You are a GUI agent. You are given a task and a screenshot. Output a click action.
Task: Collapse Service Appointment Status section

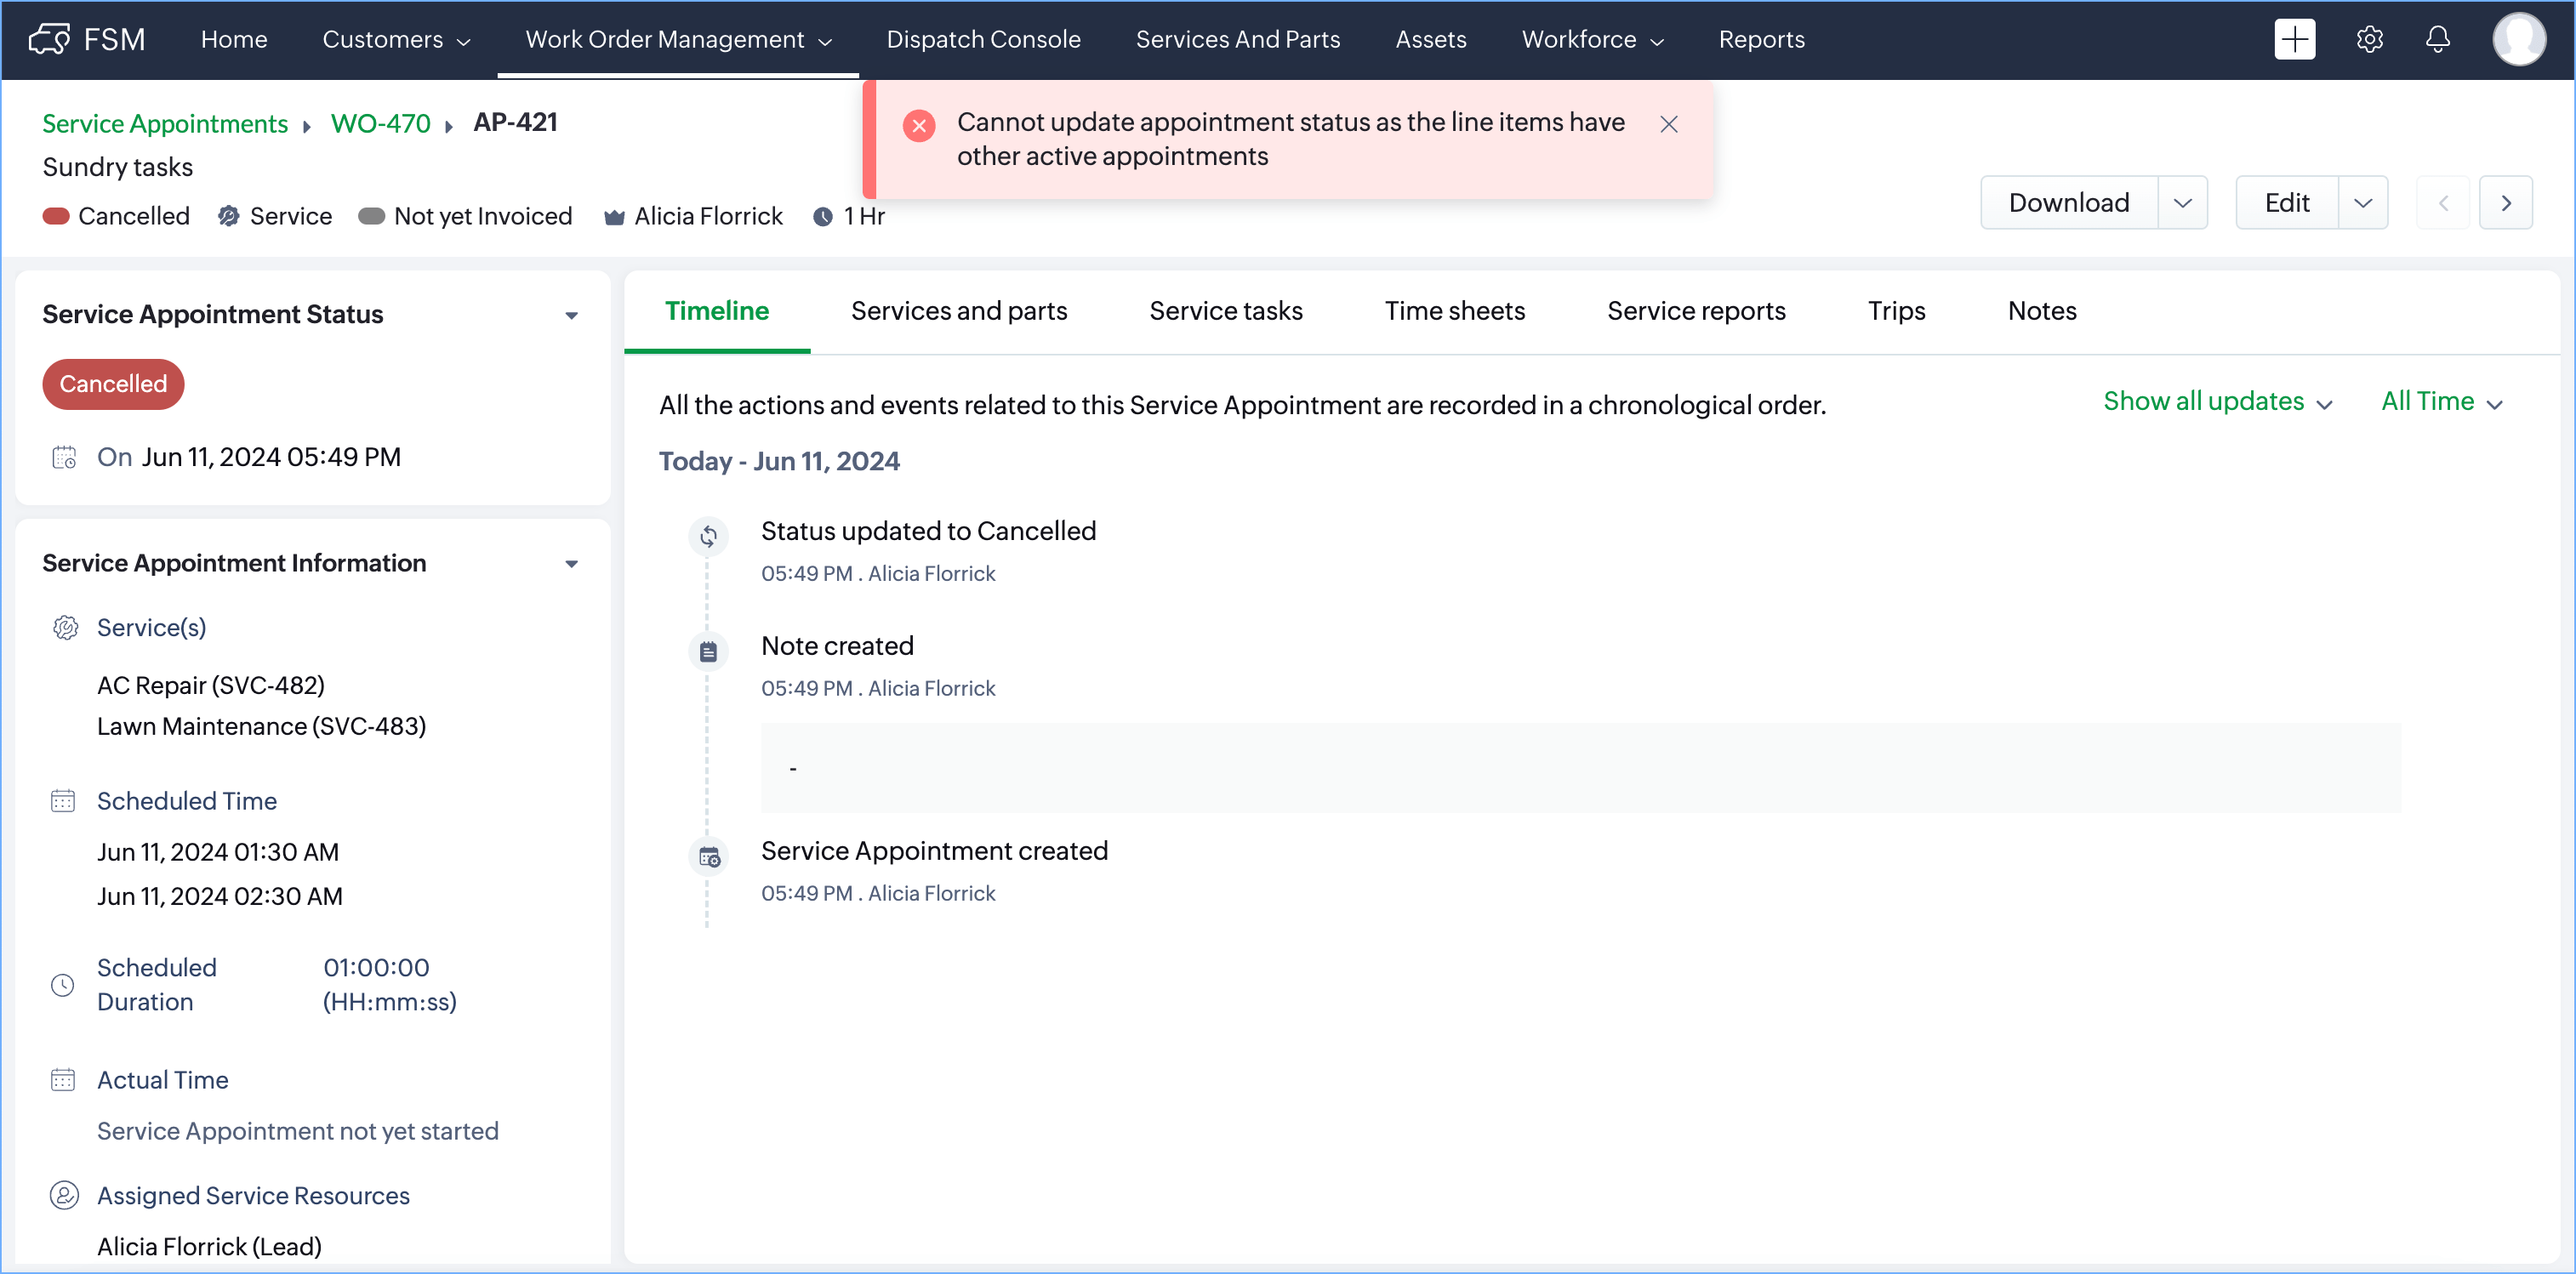[571, 315]
